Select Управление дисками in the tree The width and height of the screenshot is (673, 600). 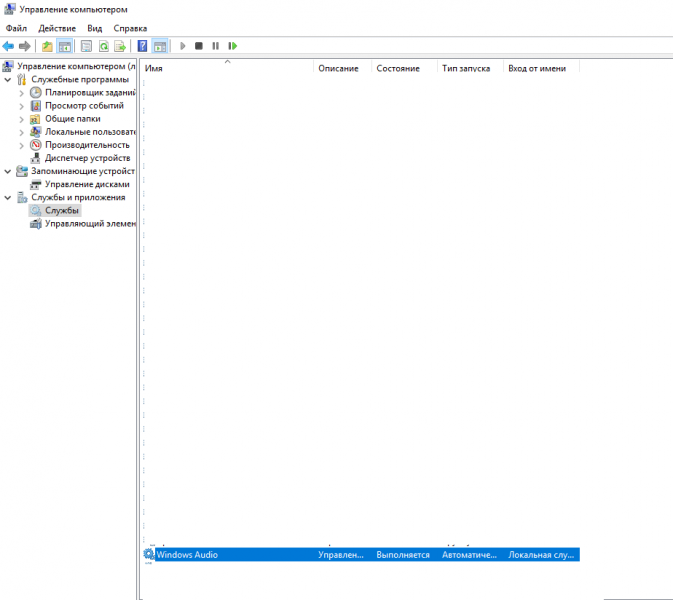[87, 184]
